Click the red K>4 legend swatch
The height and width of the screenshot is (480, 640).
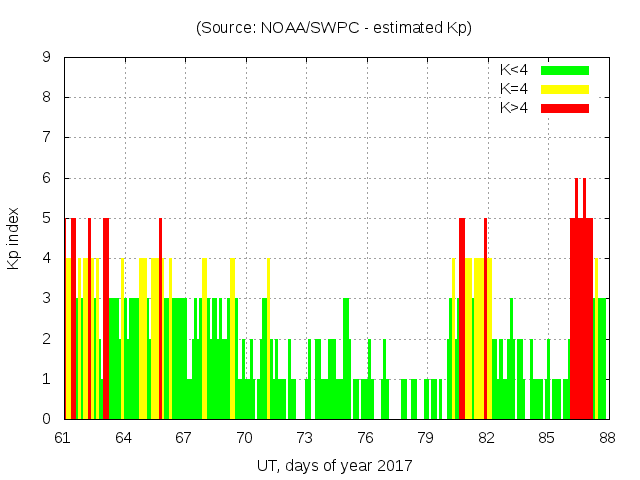[x=565, y=108]
